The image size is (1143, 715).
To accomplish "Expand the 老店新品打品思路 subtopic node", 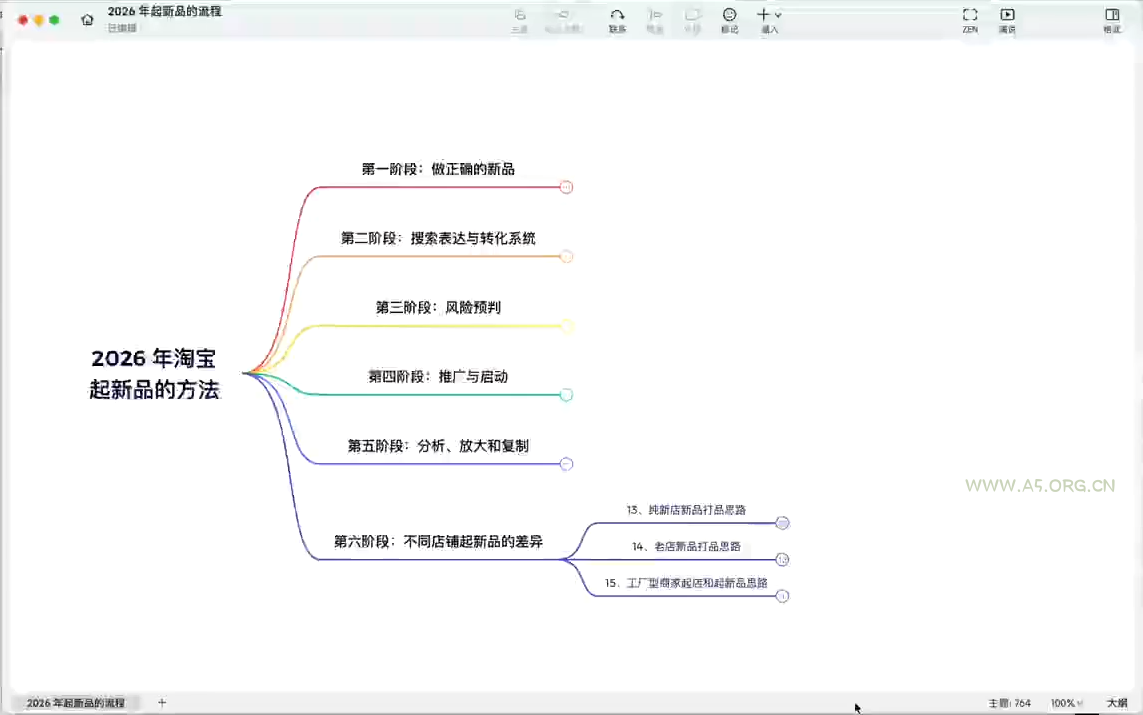I will (x=782, y=559).
